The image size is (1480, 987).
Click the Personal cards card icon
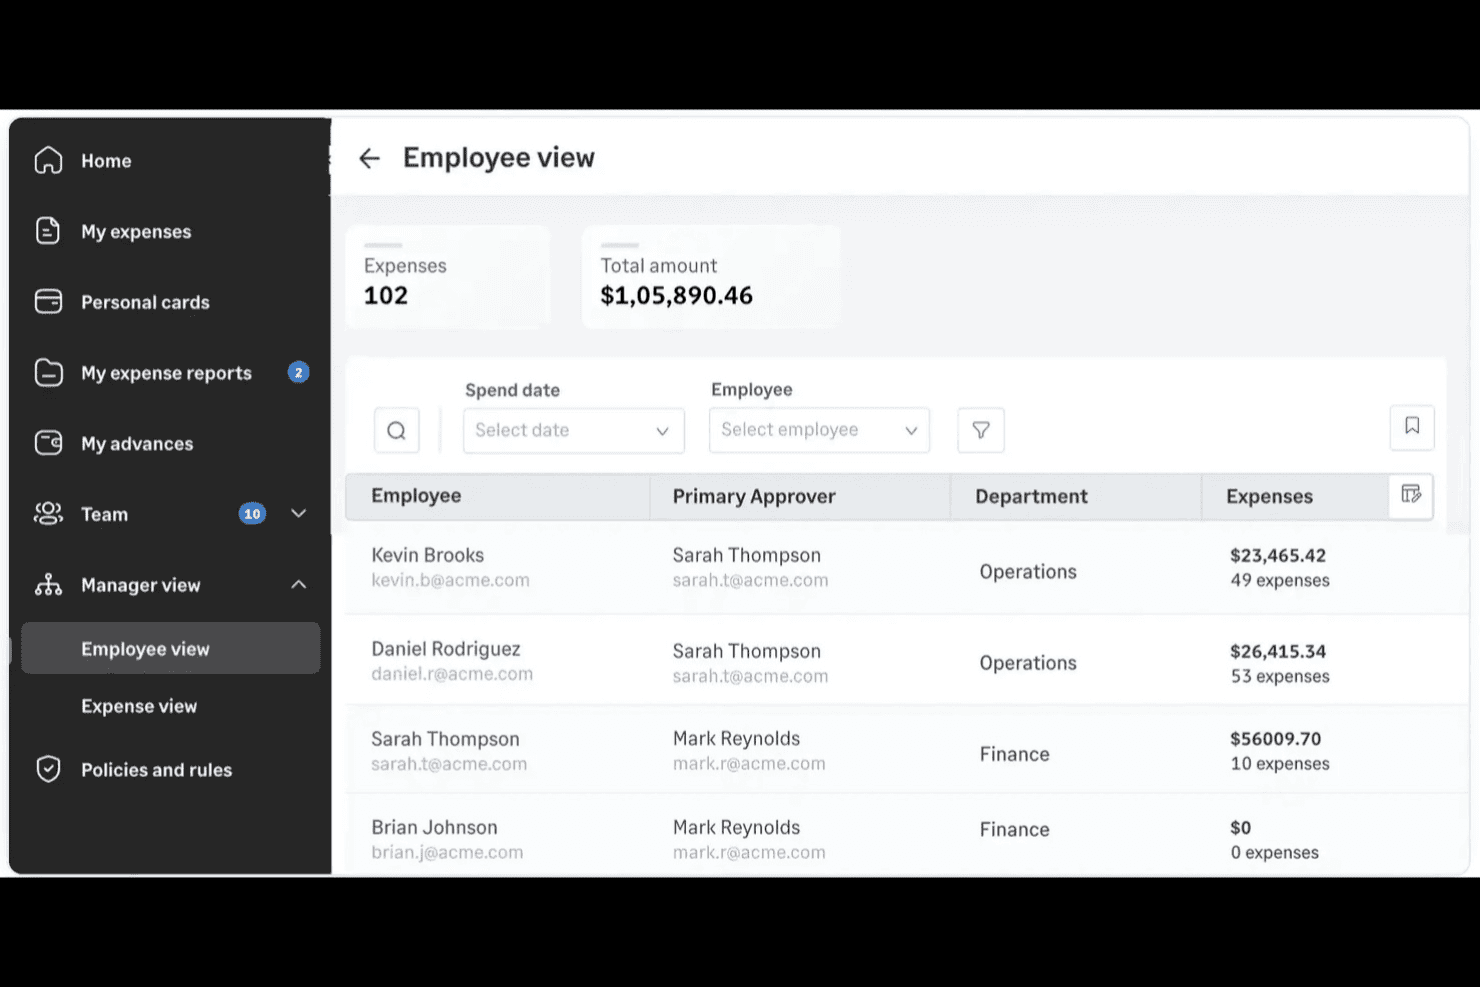pyautogui.click(x=48, y=301)
